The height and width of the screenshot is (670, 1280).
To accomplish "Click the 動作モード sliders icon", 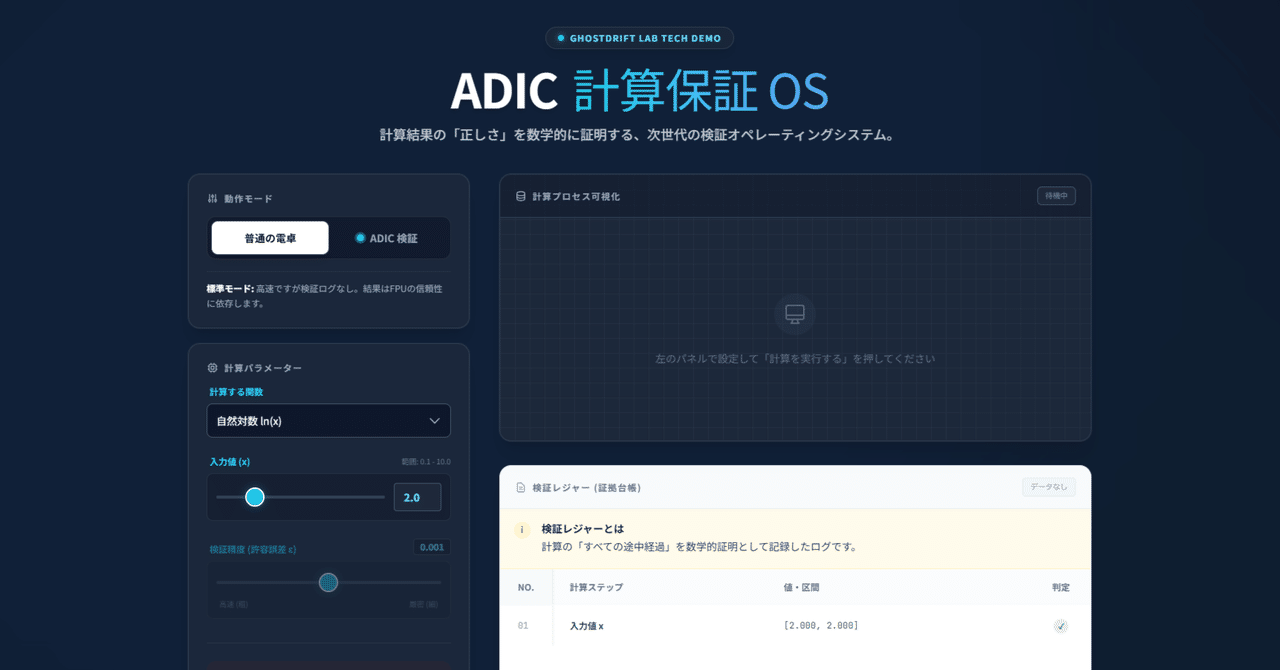I will pyautogui.click(x=214, y=198).
